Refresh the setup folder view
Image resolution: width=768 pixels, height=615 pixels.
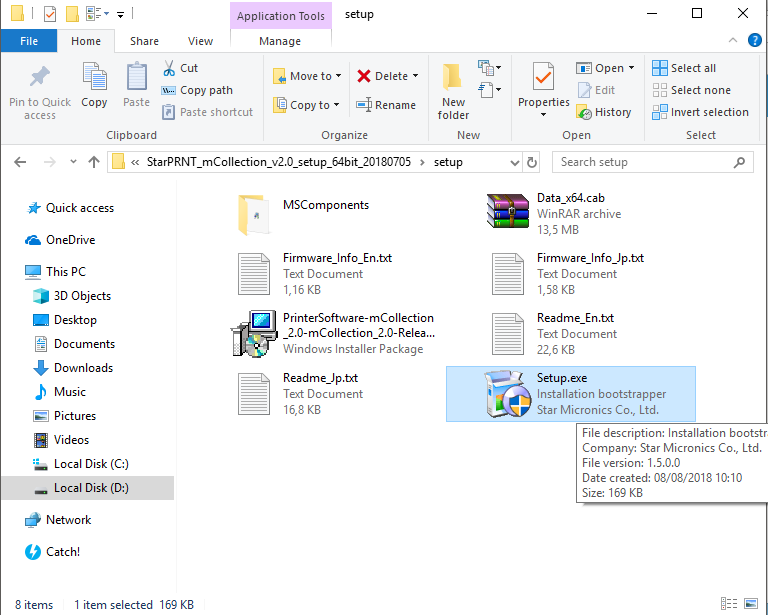coord(532,162)
